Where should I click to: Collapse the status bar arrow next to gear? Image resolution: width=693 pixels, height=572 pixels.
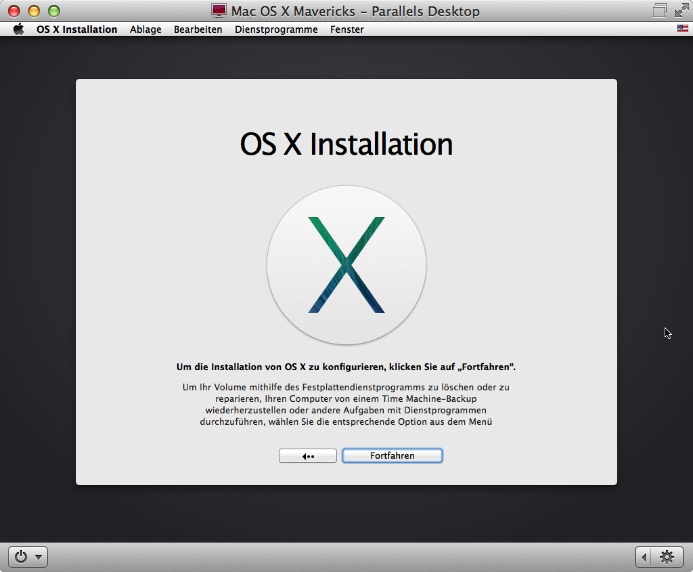point(644,557)
